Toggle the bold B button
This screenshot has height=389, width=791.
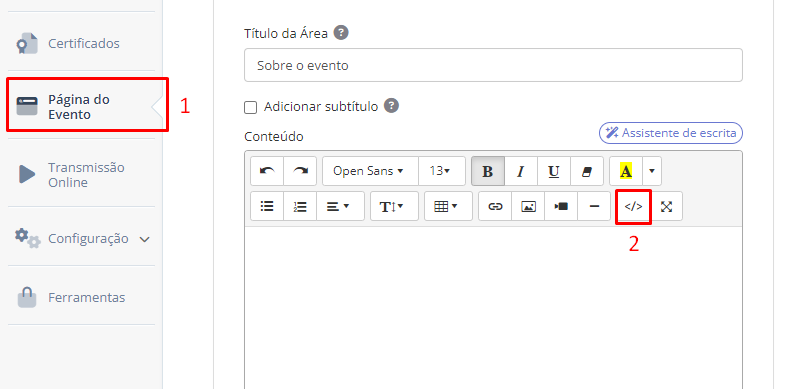[488, 171]
